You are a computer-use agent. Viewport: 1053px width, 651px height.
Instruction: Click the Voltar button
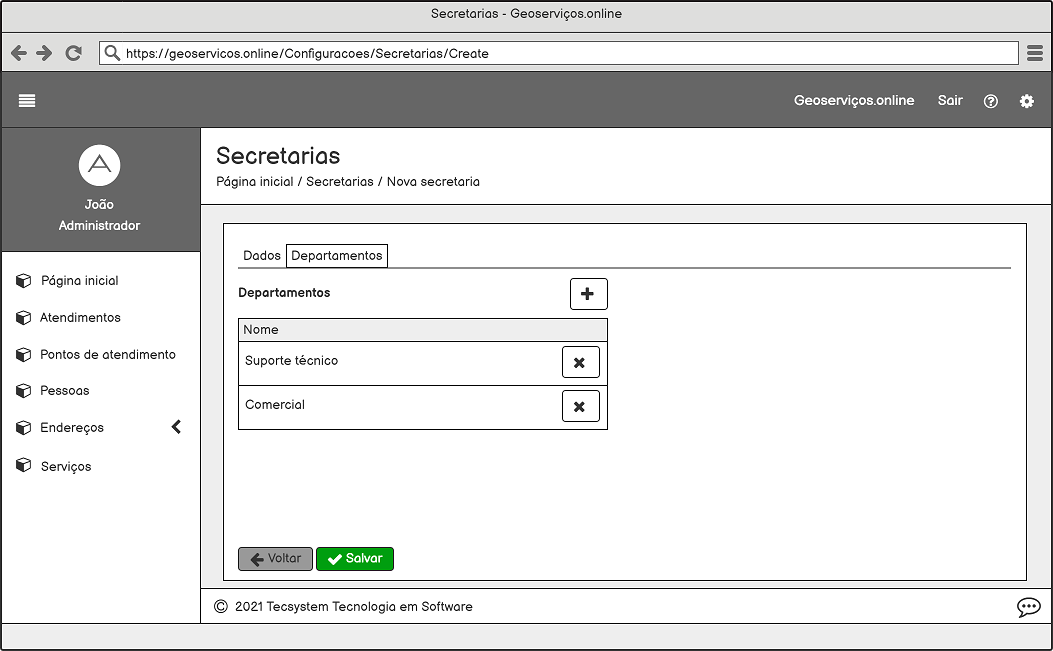[275, 559]
